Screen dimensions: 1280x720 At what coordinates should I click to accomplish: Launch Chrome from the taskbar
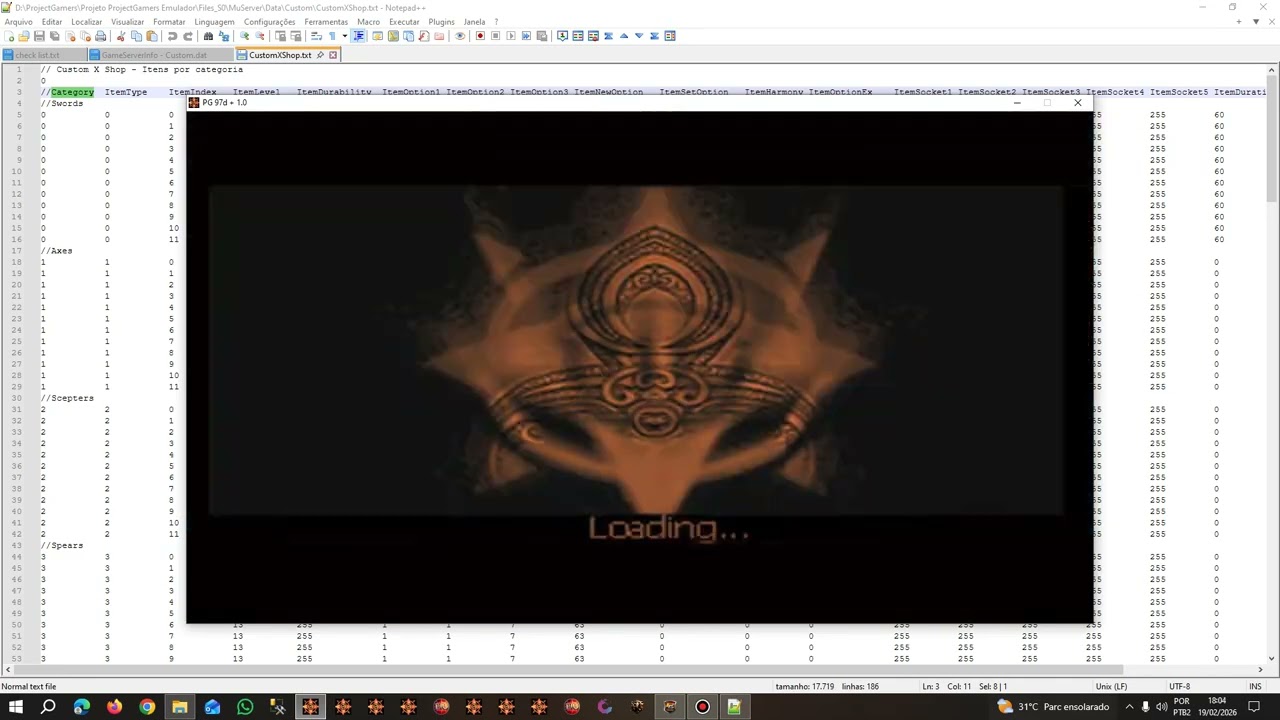[147, 707]
